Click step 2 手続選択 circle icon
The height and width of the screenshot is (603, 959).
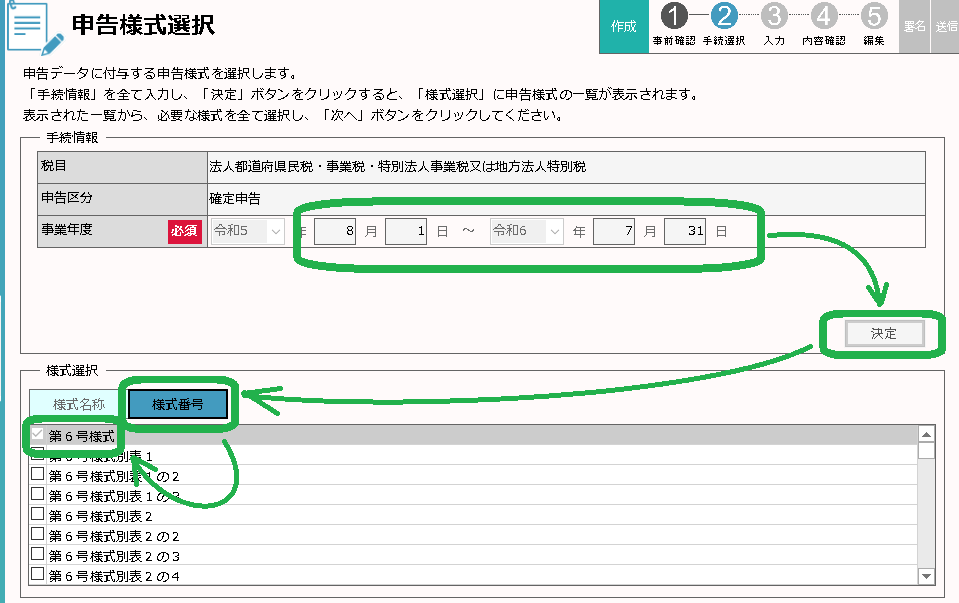click(726, 17)
